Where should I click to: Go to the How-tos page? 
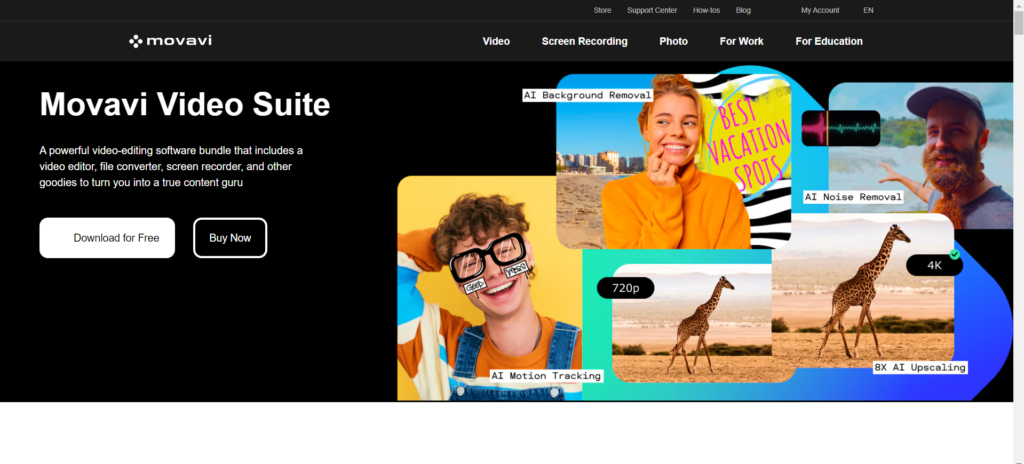tap(706, 10)
